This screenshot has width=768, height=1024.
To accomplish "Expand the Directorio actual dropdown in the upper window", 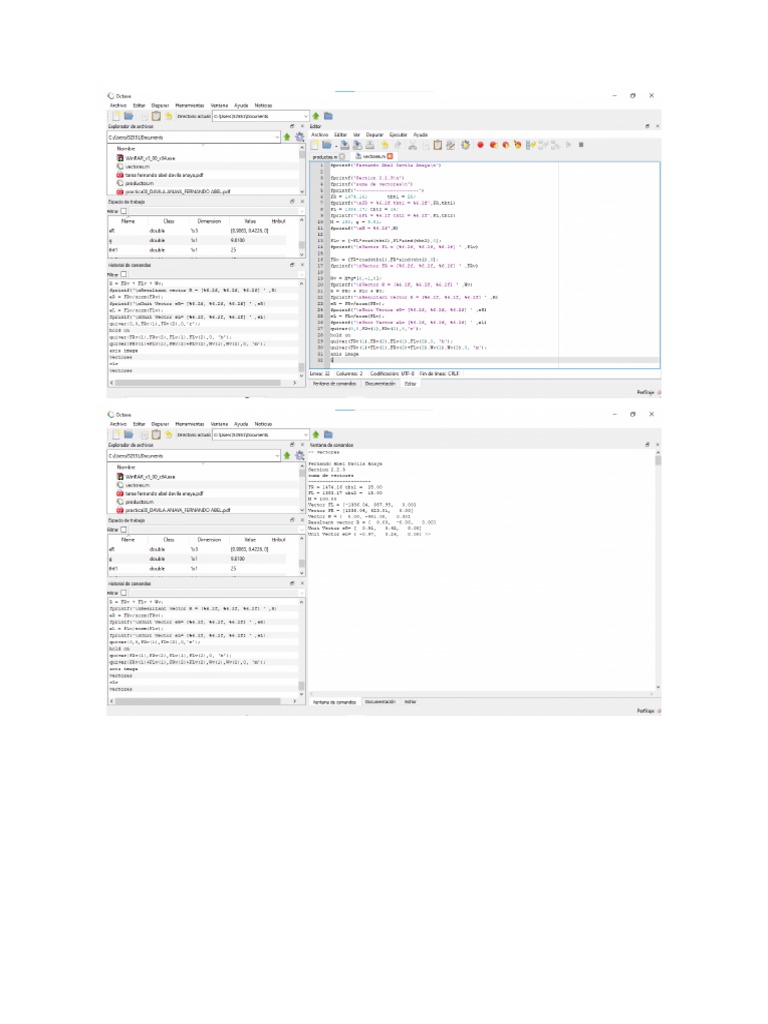I will tap(306, 116).
